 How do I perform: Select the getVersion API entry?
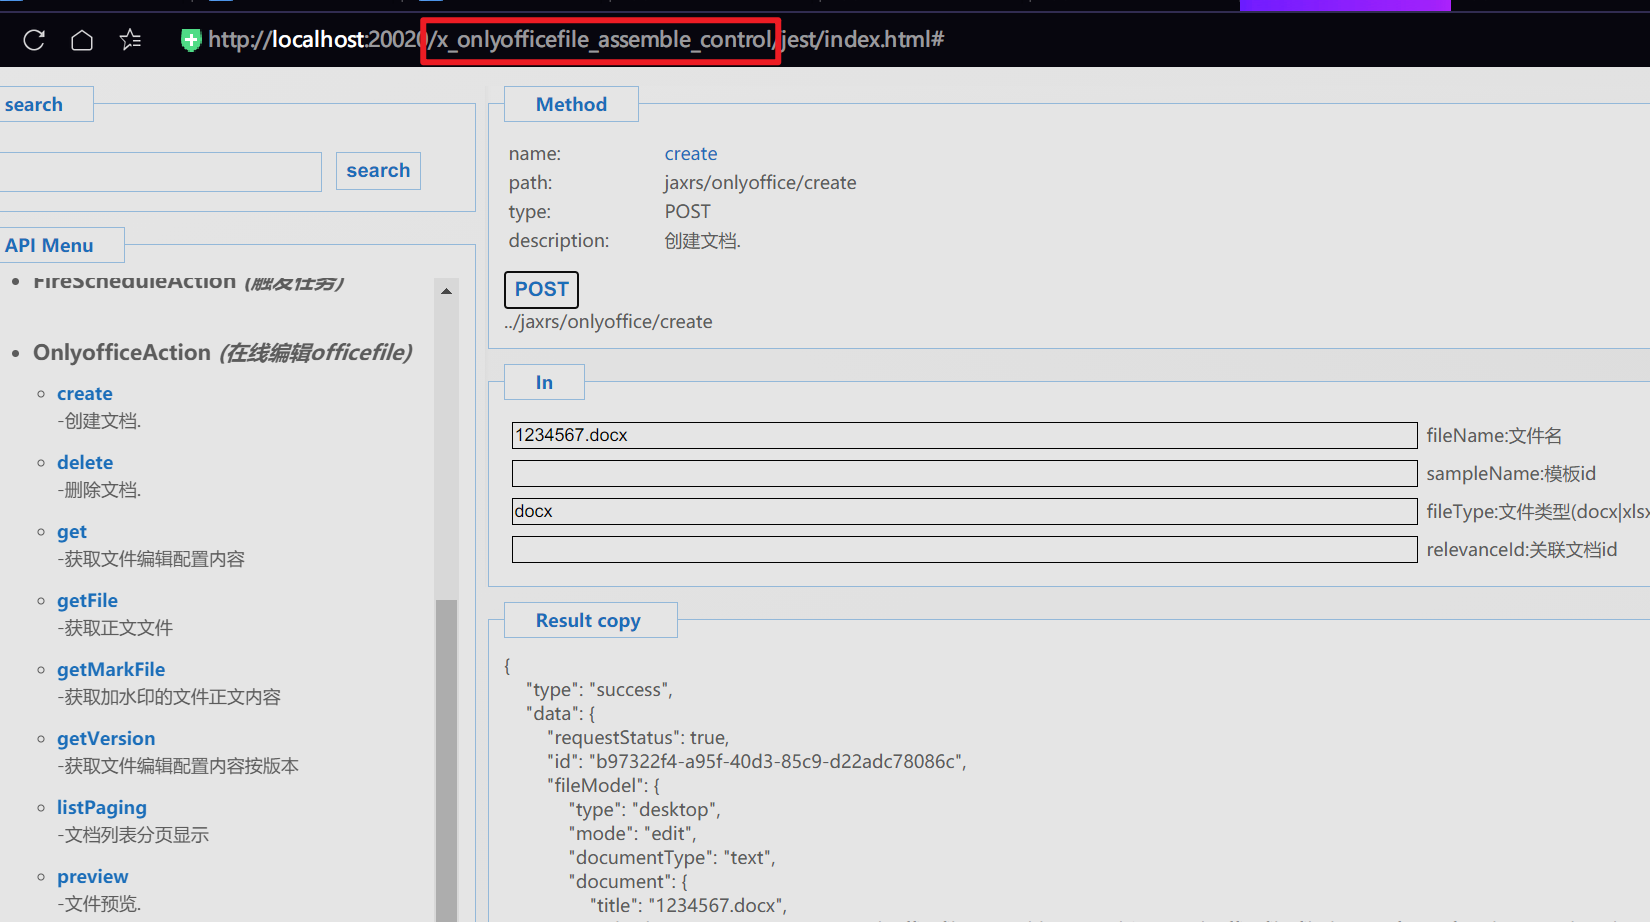point(106,738)
